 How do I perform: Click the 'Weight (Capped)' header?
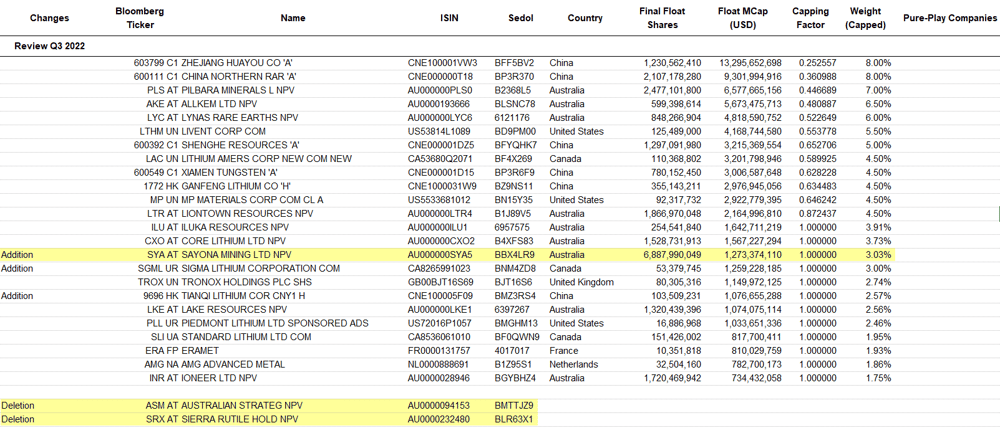coord(865,18)
